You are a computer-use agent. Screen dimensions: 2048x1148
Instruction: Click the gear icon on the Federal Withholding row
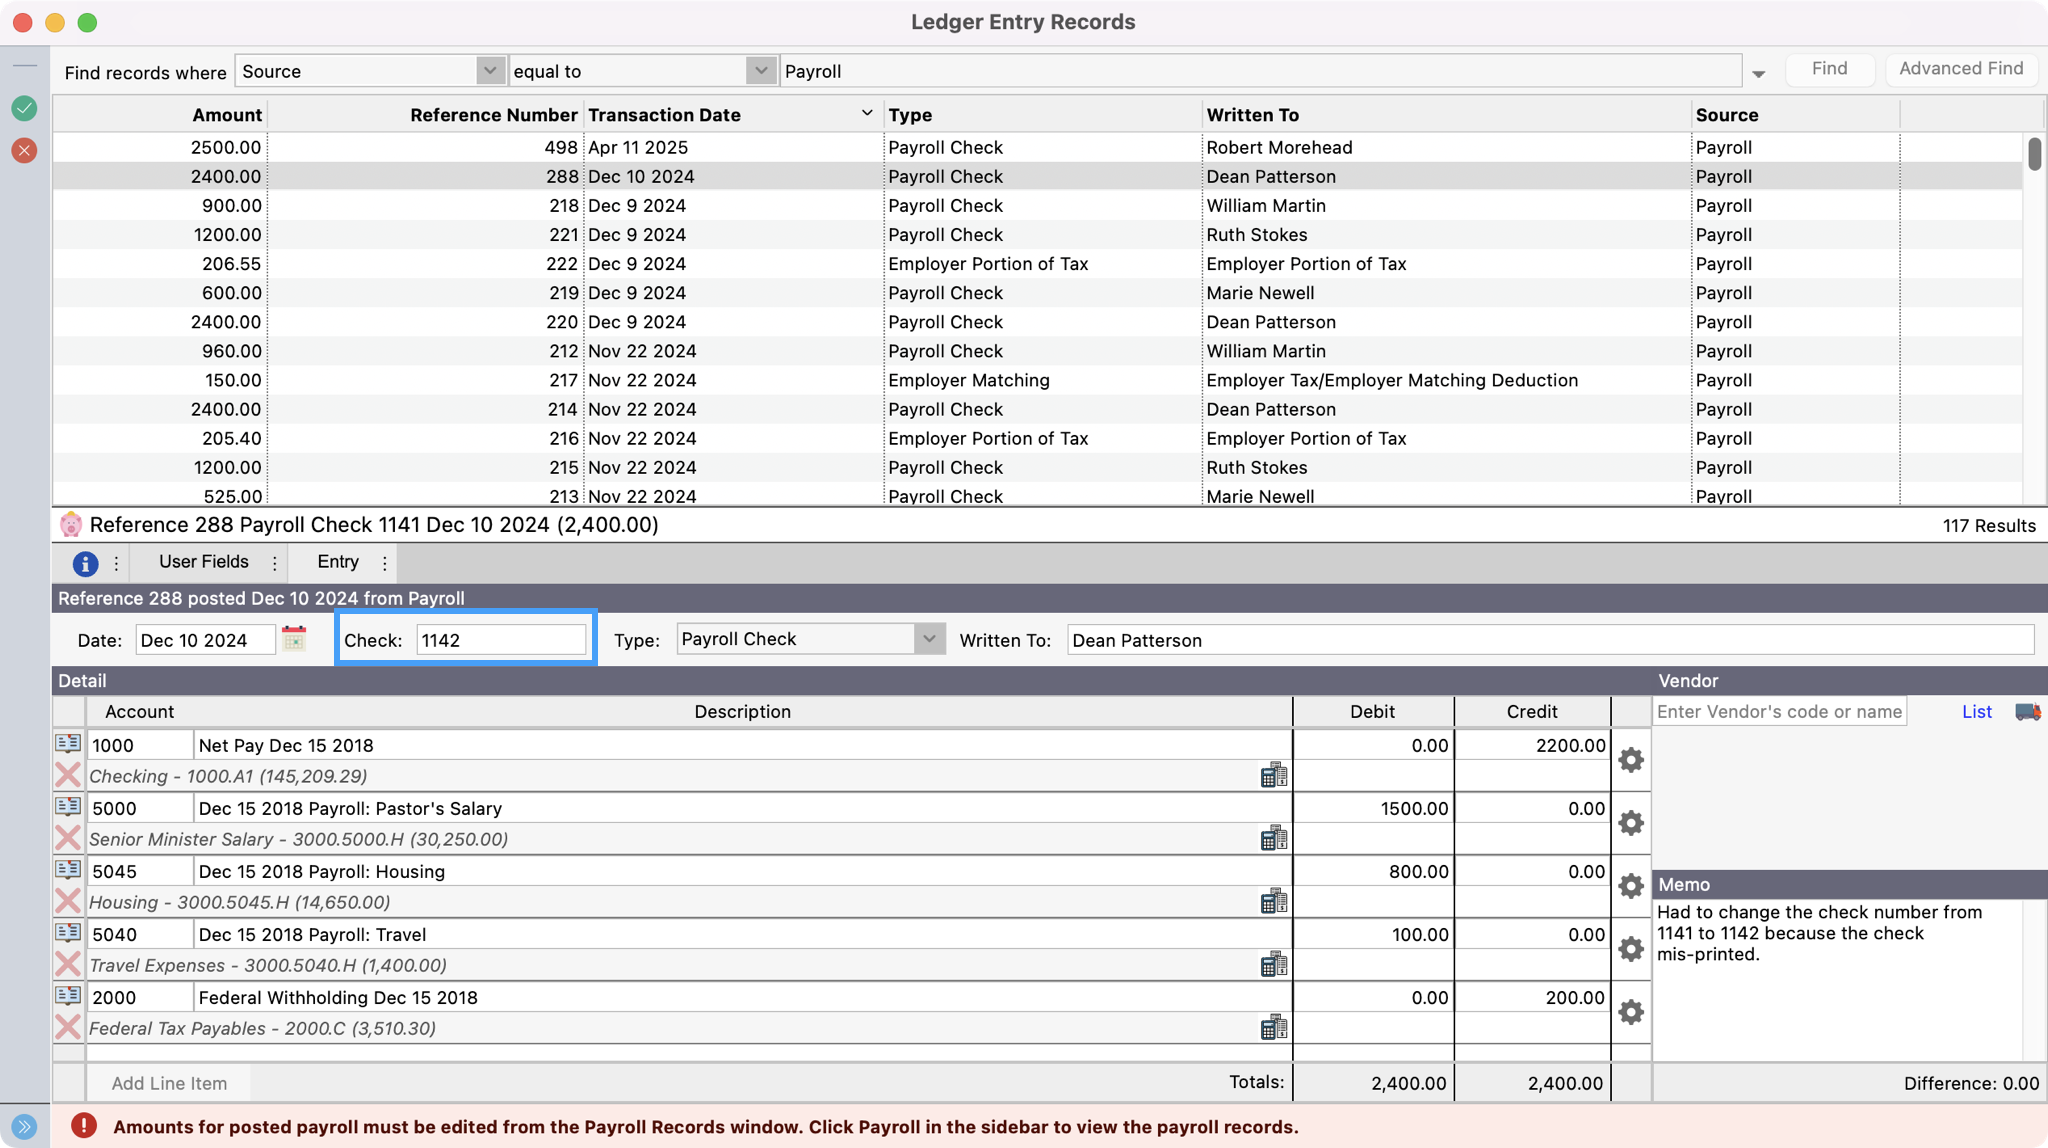(1630, 1012)
